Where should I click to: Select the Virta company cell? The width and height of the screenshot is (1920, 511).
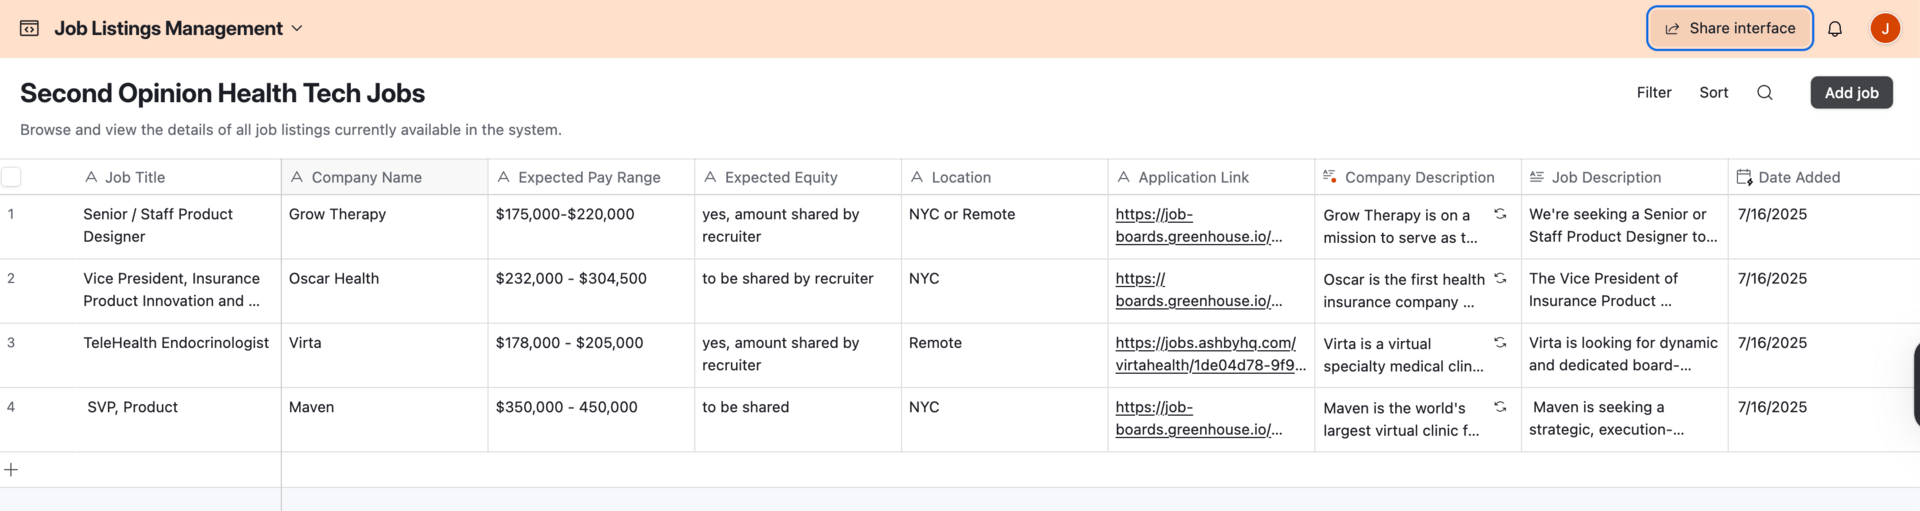[384, 355]
